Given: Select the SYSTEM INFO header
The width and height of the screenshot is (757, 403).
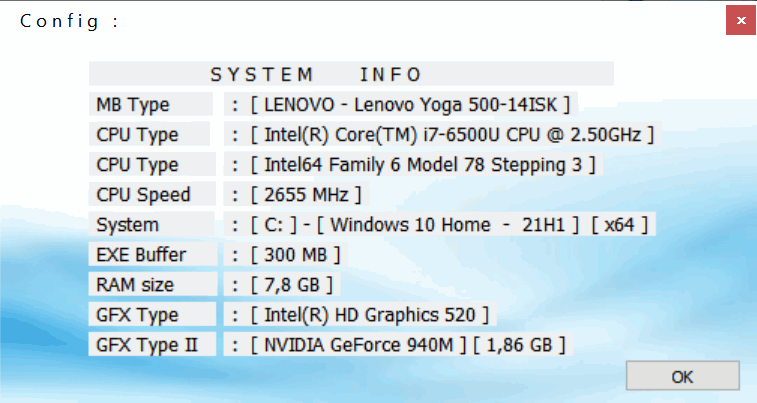Looking at the screenshot, I should (x=351, y=74).
